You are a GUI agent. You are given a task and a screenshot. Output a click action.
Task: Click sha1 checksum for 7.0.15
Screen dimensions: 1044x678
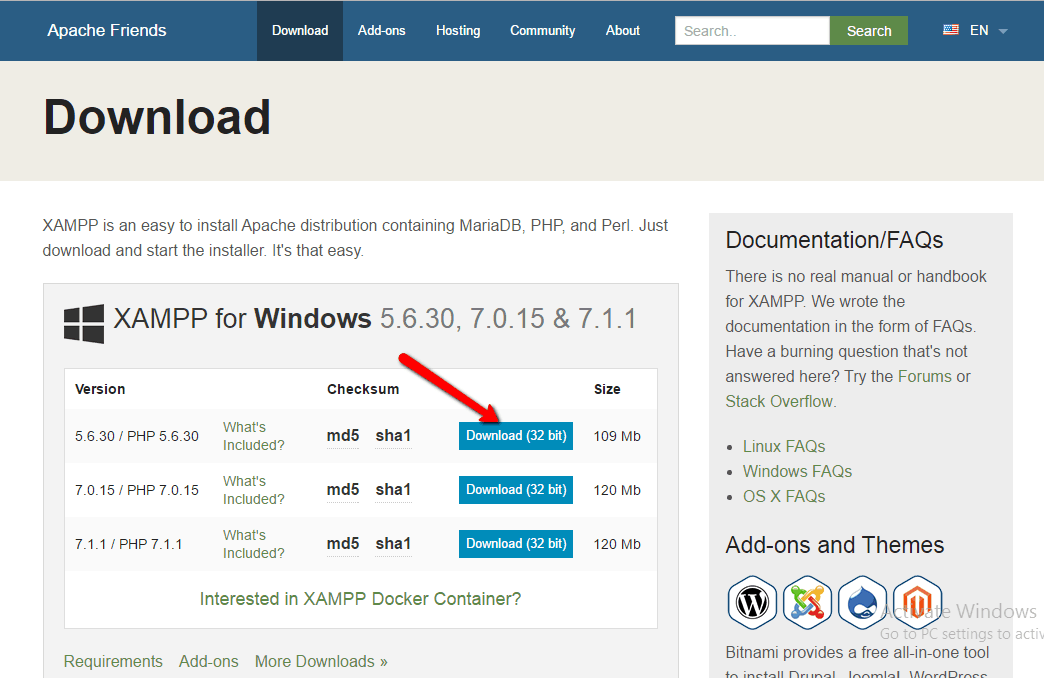(x=393, y=490)
